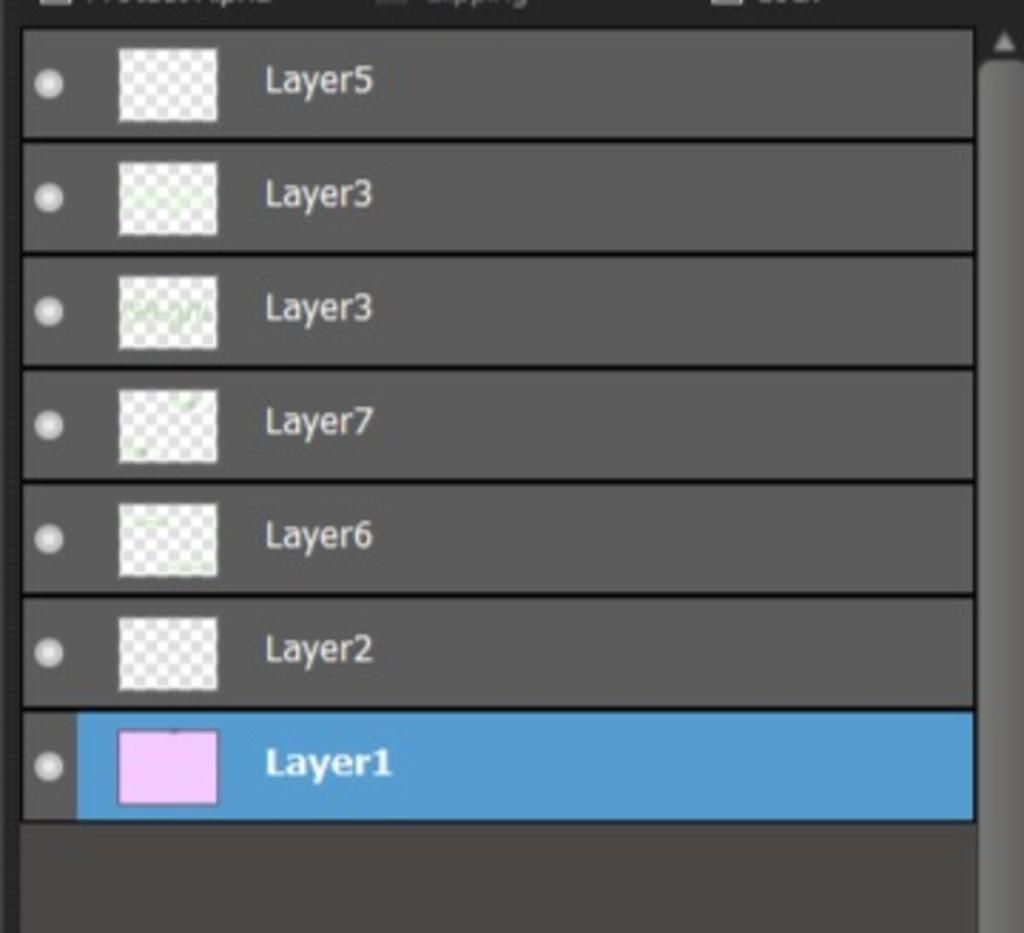
Task: Select the Layer3 row directly above Layer7
Action: (498, 311)
